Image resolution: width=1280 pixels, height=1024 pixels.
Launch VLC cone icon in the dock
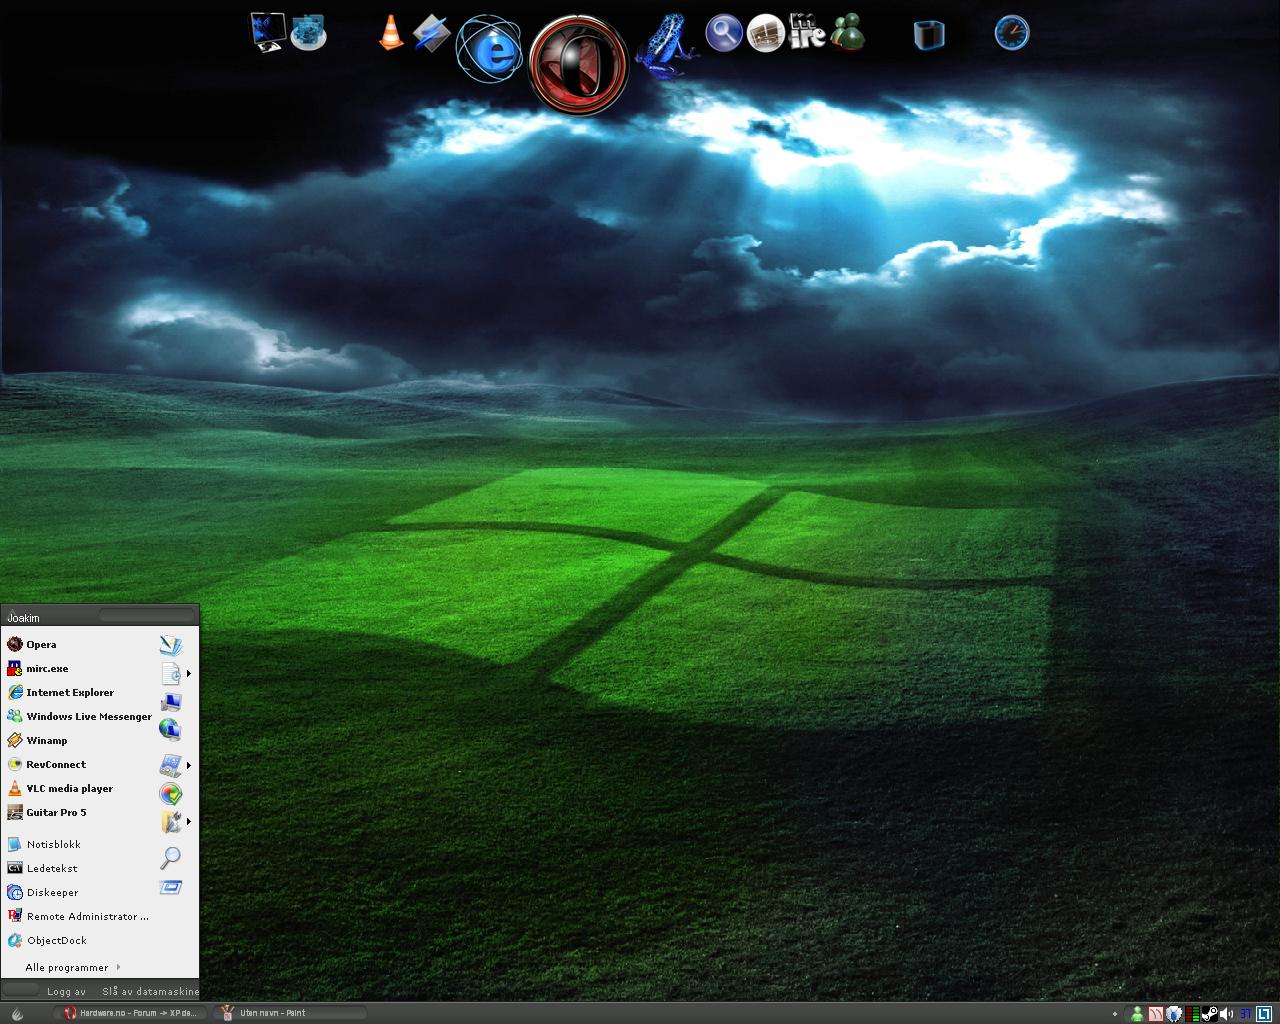point(391,32)
